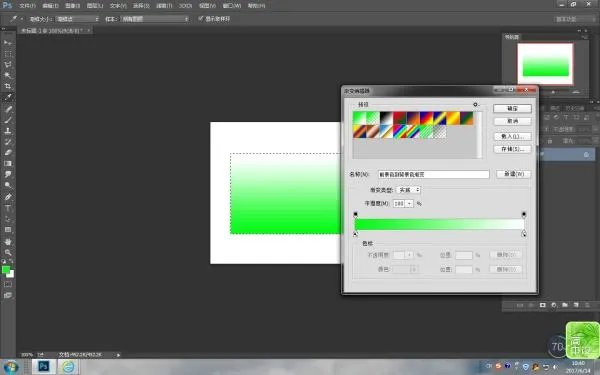The height and width of the screenshot is (375, 600).
Task: Select the Rectangular Marquee tool
Action: click(x=8, y=54)
